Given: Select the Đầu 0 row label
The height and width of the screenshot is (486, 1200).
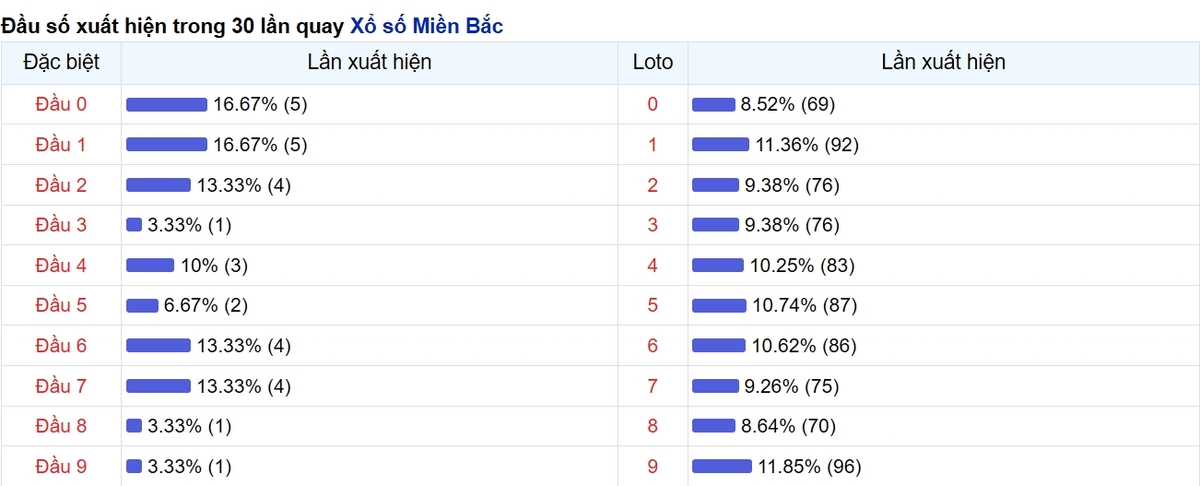Looking at the screenshot, I should coord(61,104).
